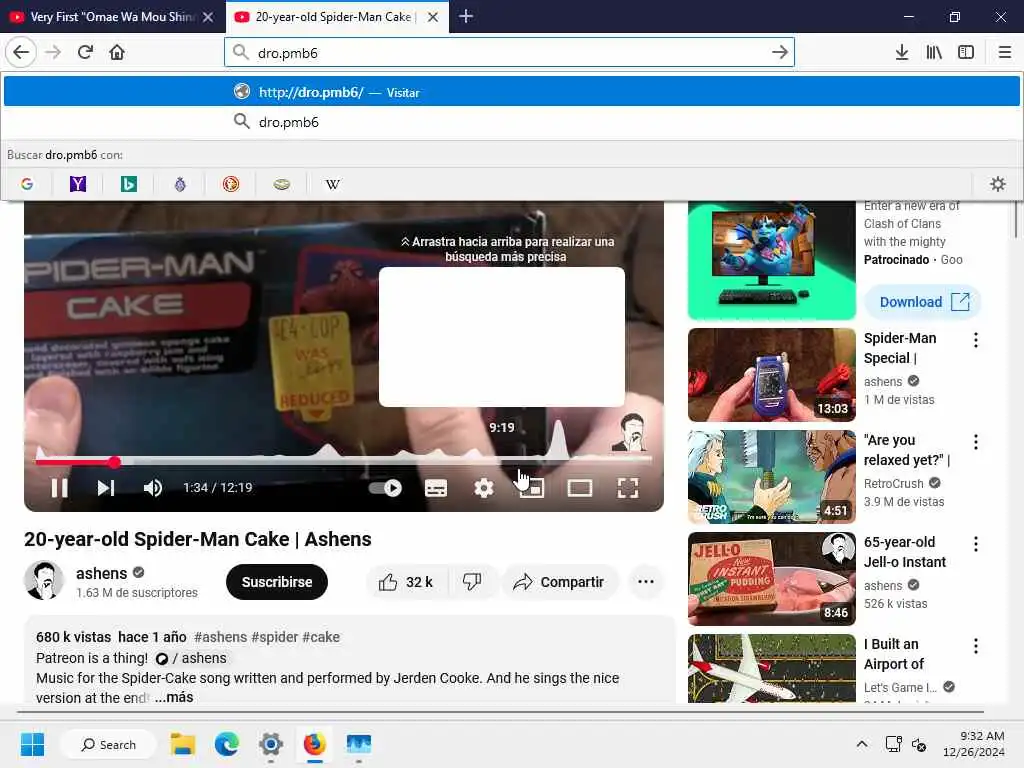The image size is (1024, 768).
Task: Click the taskbar Search box
Action: [x=108, y=744]
